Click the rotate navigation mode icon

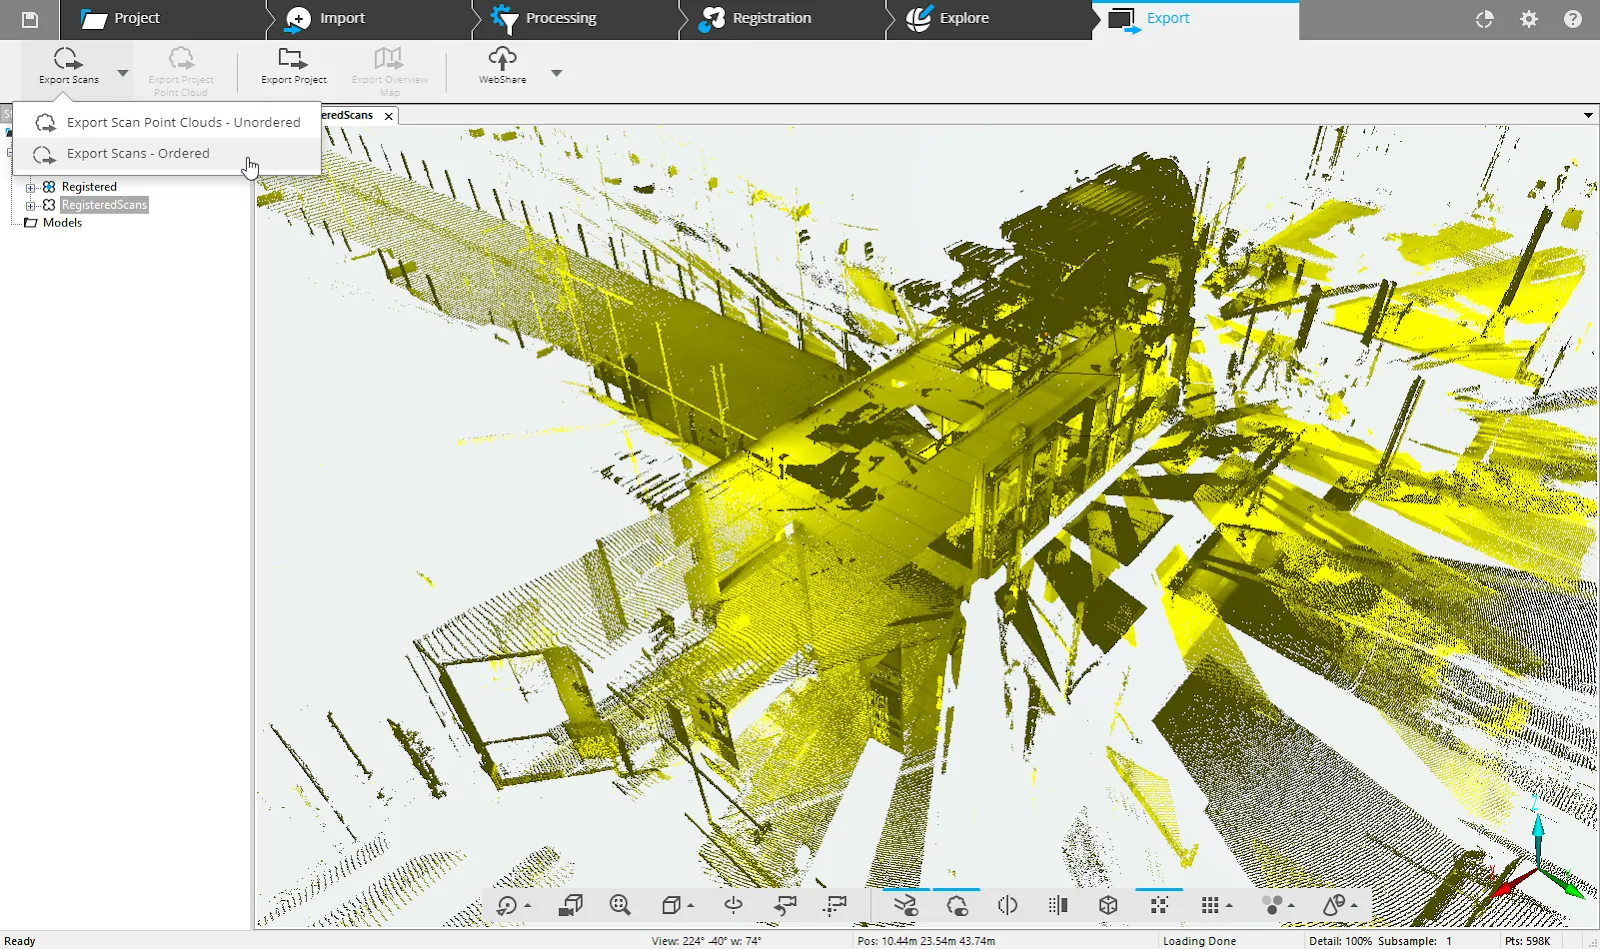pos(507,906)
